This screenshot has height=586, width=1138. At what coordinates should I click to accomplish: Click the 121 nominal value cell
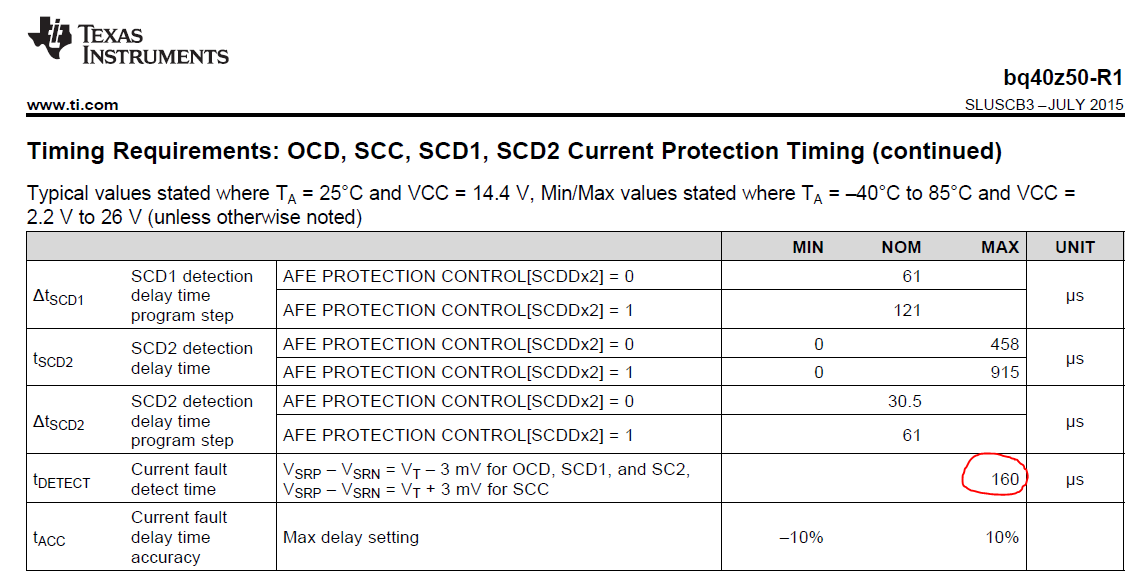point(907,310)
